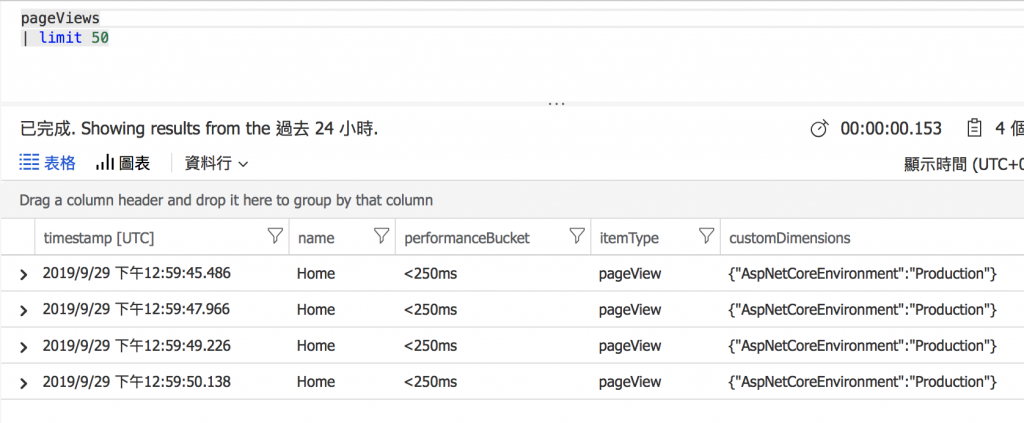Click itemType column filter icon

[706, 237]
